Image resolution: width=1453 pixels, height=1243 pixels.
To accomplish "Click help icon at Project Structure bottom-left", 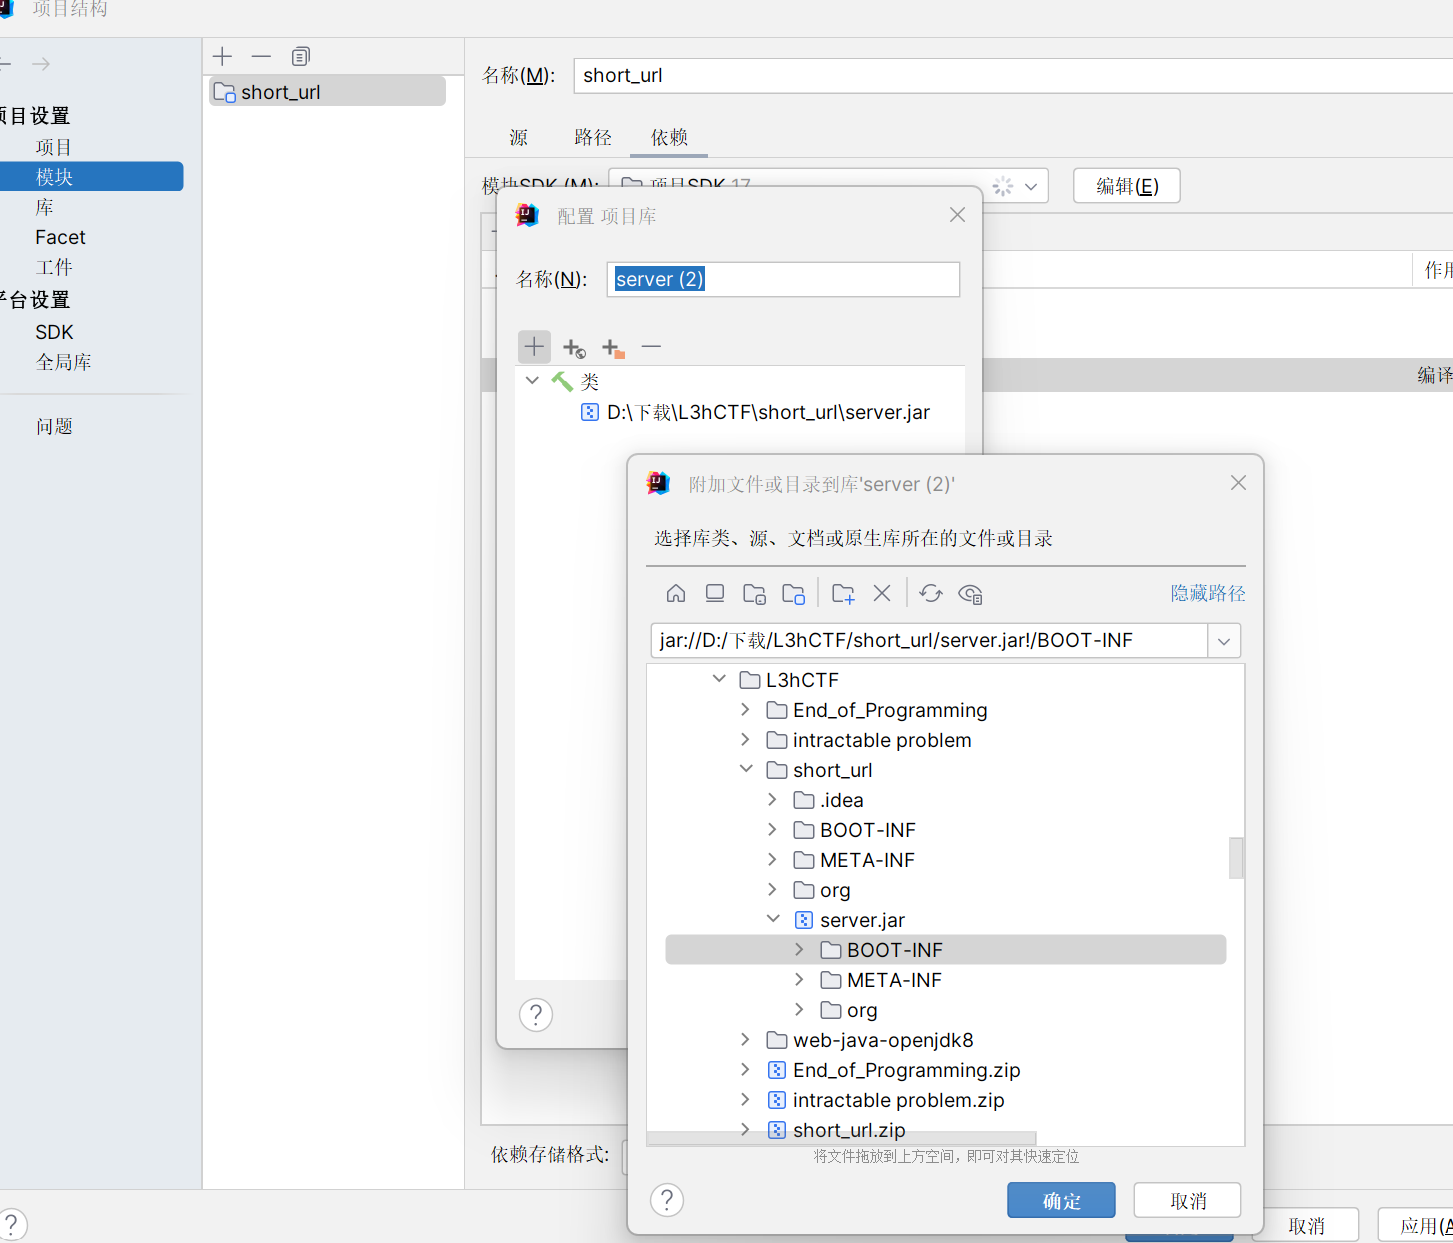I will [11, 1224].
